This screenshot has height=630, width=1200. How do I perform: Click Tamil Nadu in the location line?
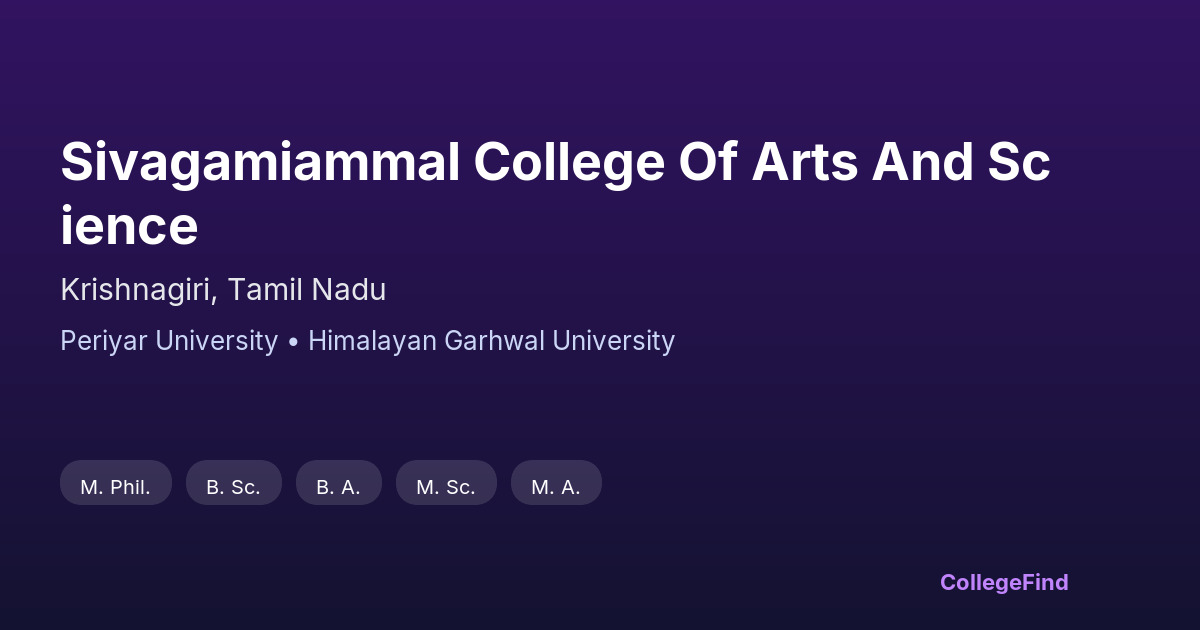307,290
